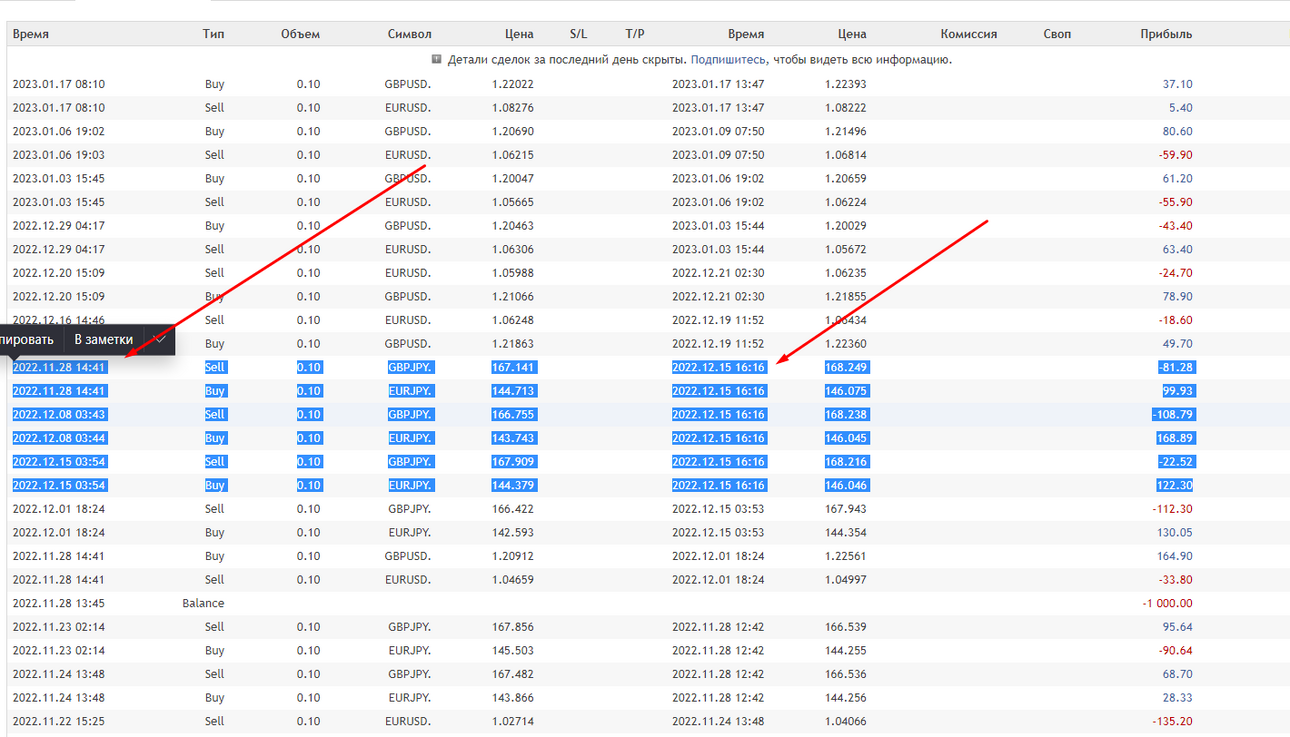Sort by the 'Символ' column header
This screenshot has height=737, width=1290.
[409, 34]
